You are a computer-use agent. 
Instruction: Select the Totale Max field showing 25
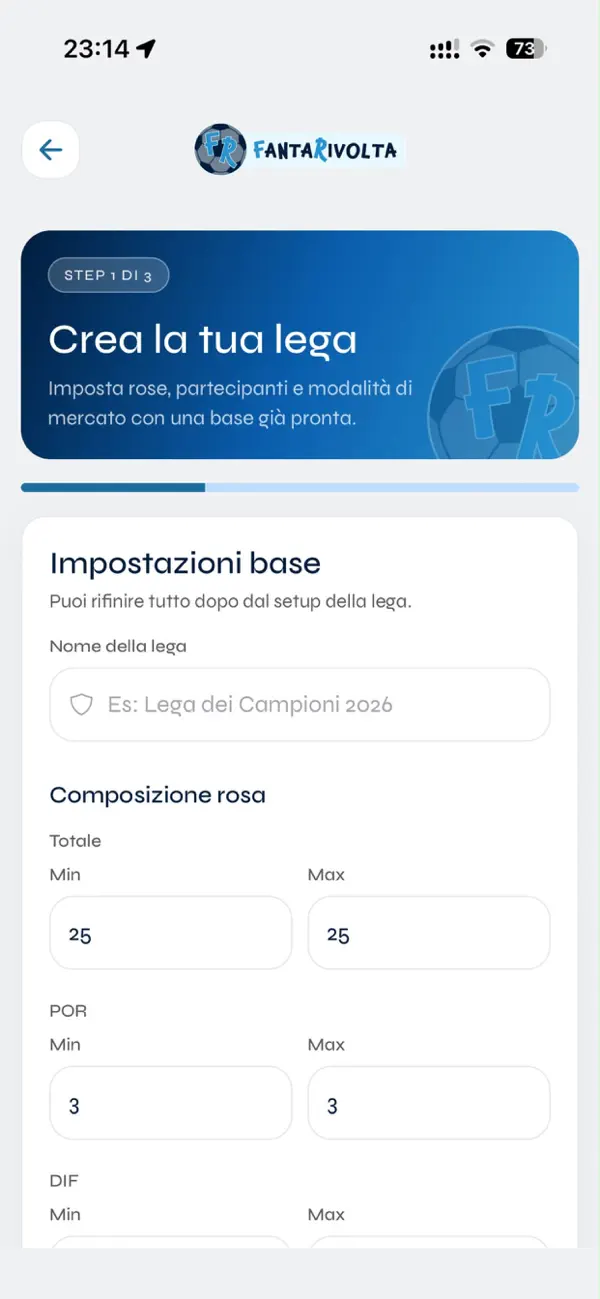pyautogui.click(x=429, y=933)
